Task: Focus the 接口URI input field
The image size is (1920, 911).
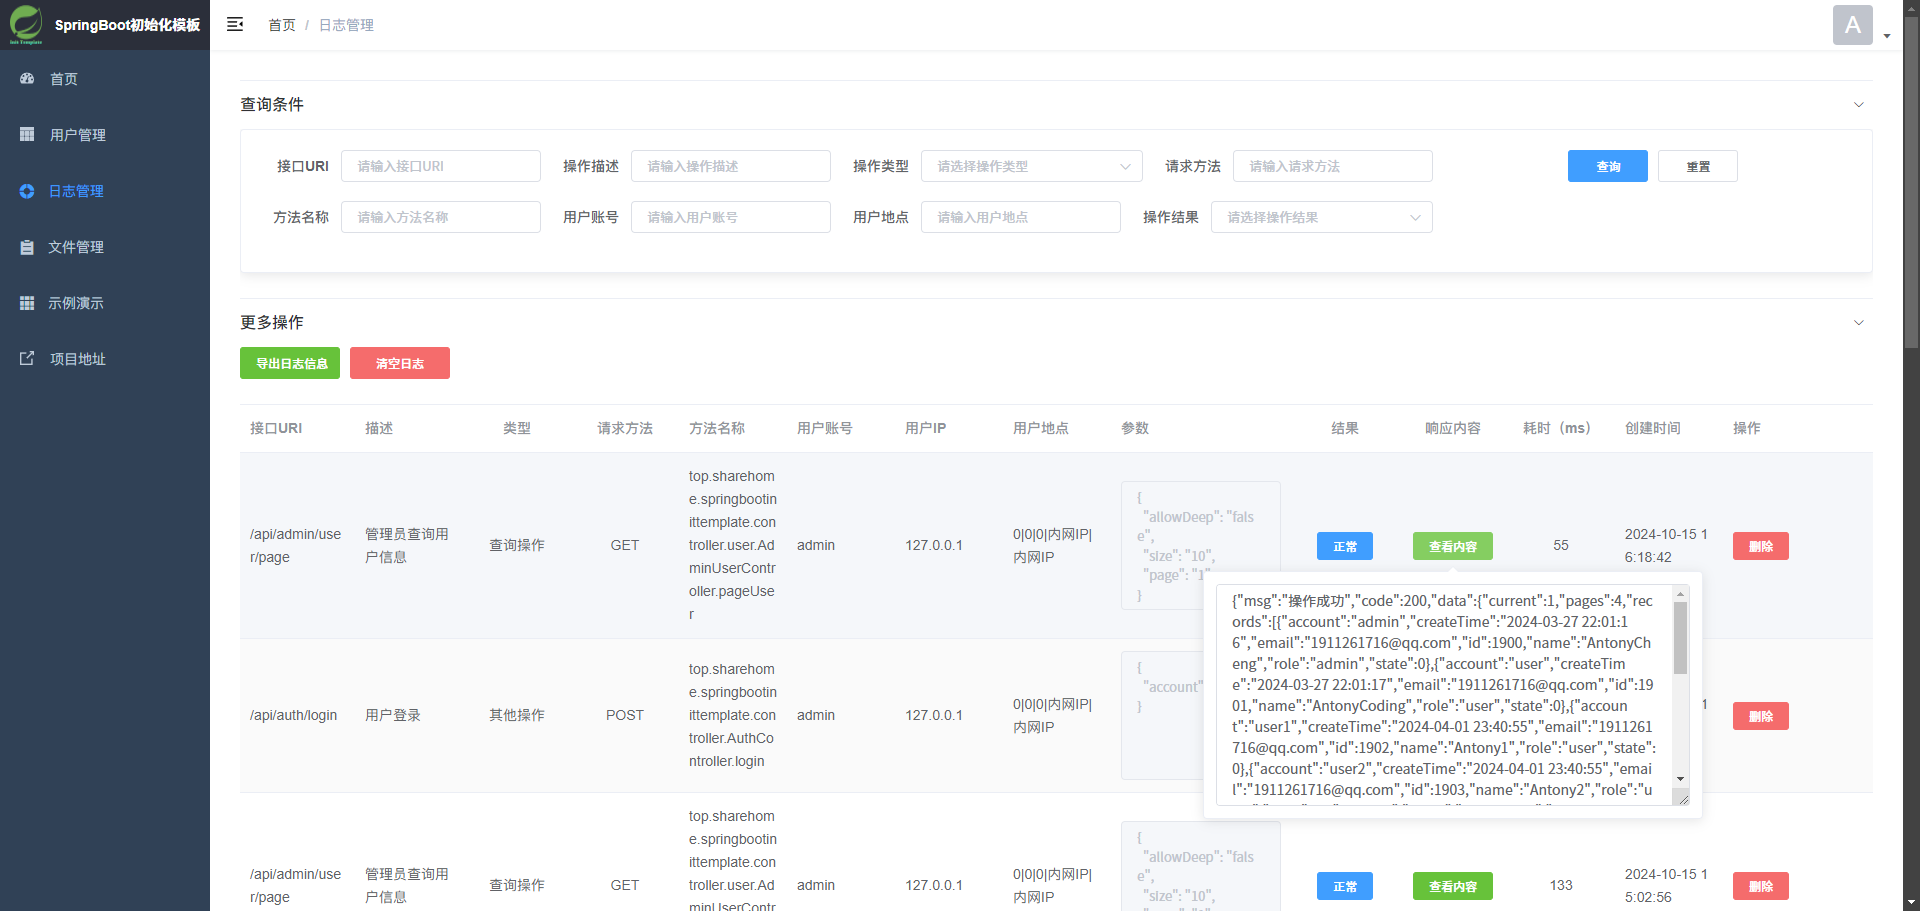Action: click(x=441, y=166)
